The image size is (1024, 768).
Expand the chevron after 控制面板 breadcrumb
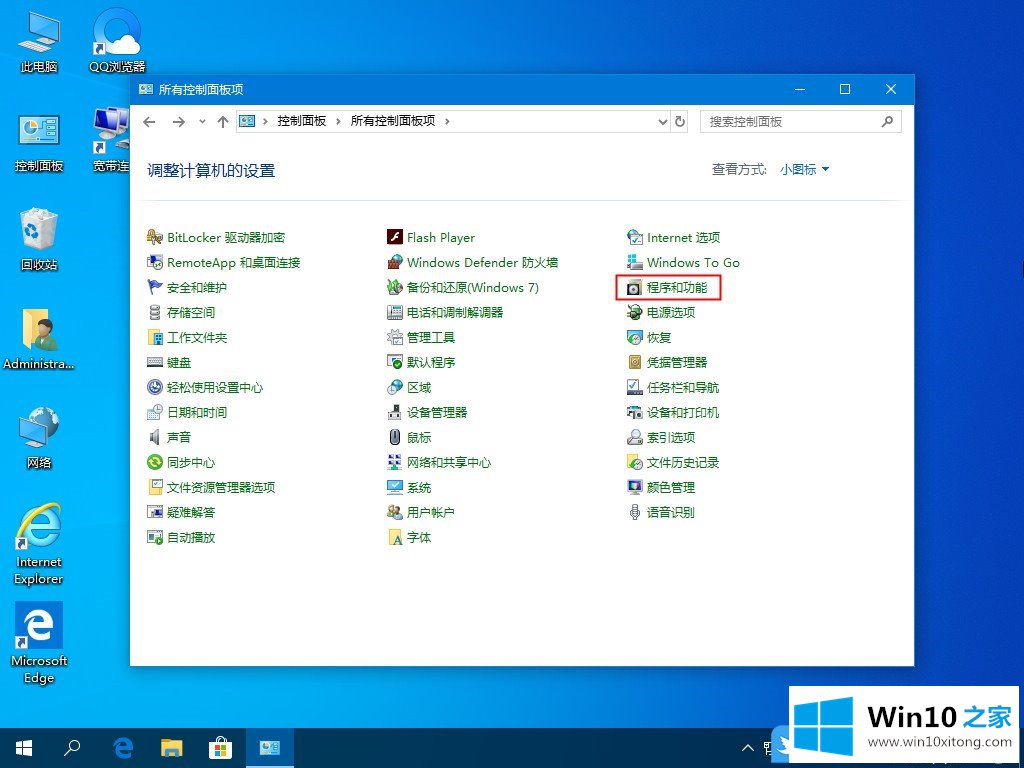pos(338,121)
